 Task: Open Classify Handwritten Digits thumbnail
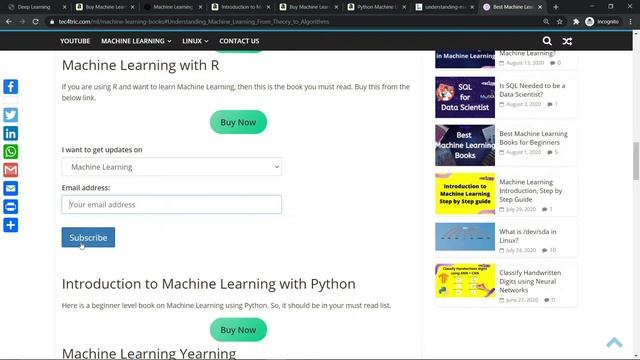[465, 281]
